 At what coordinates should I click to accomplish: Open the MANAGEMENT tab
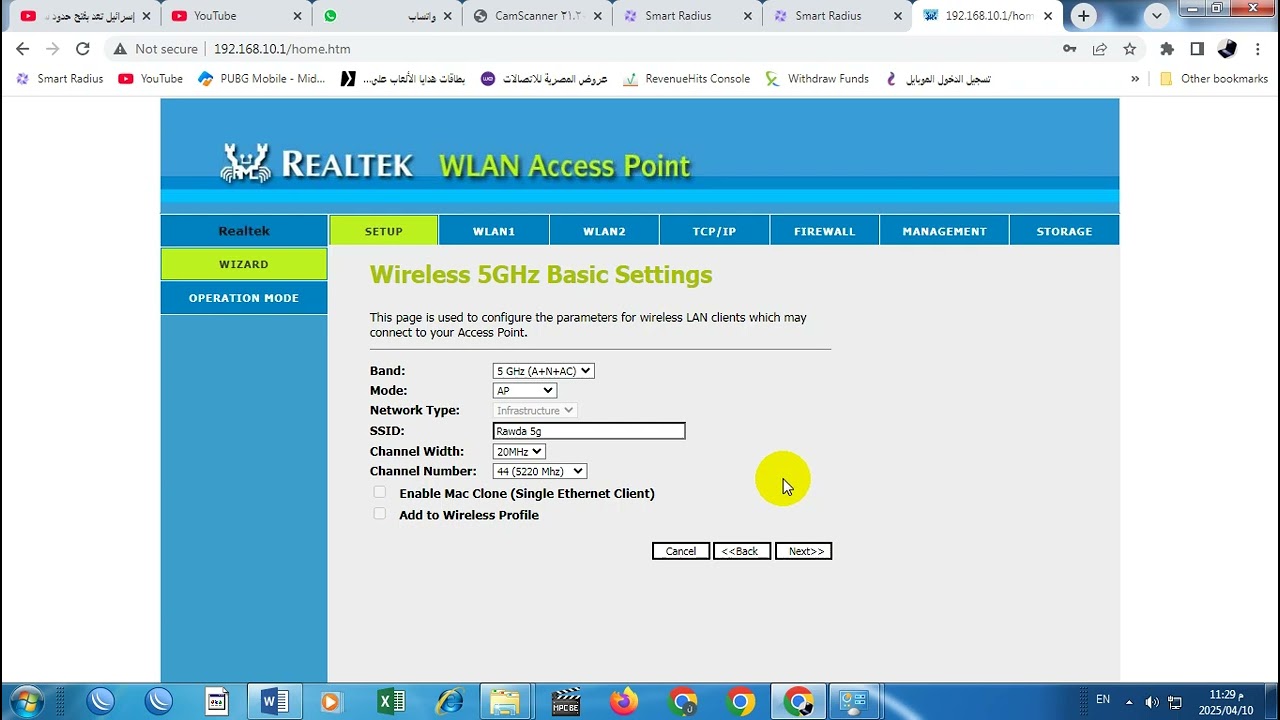[944, 231]
